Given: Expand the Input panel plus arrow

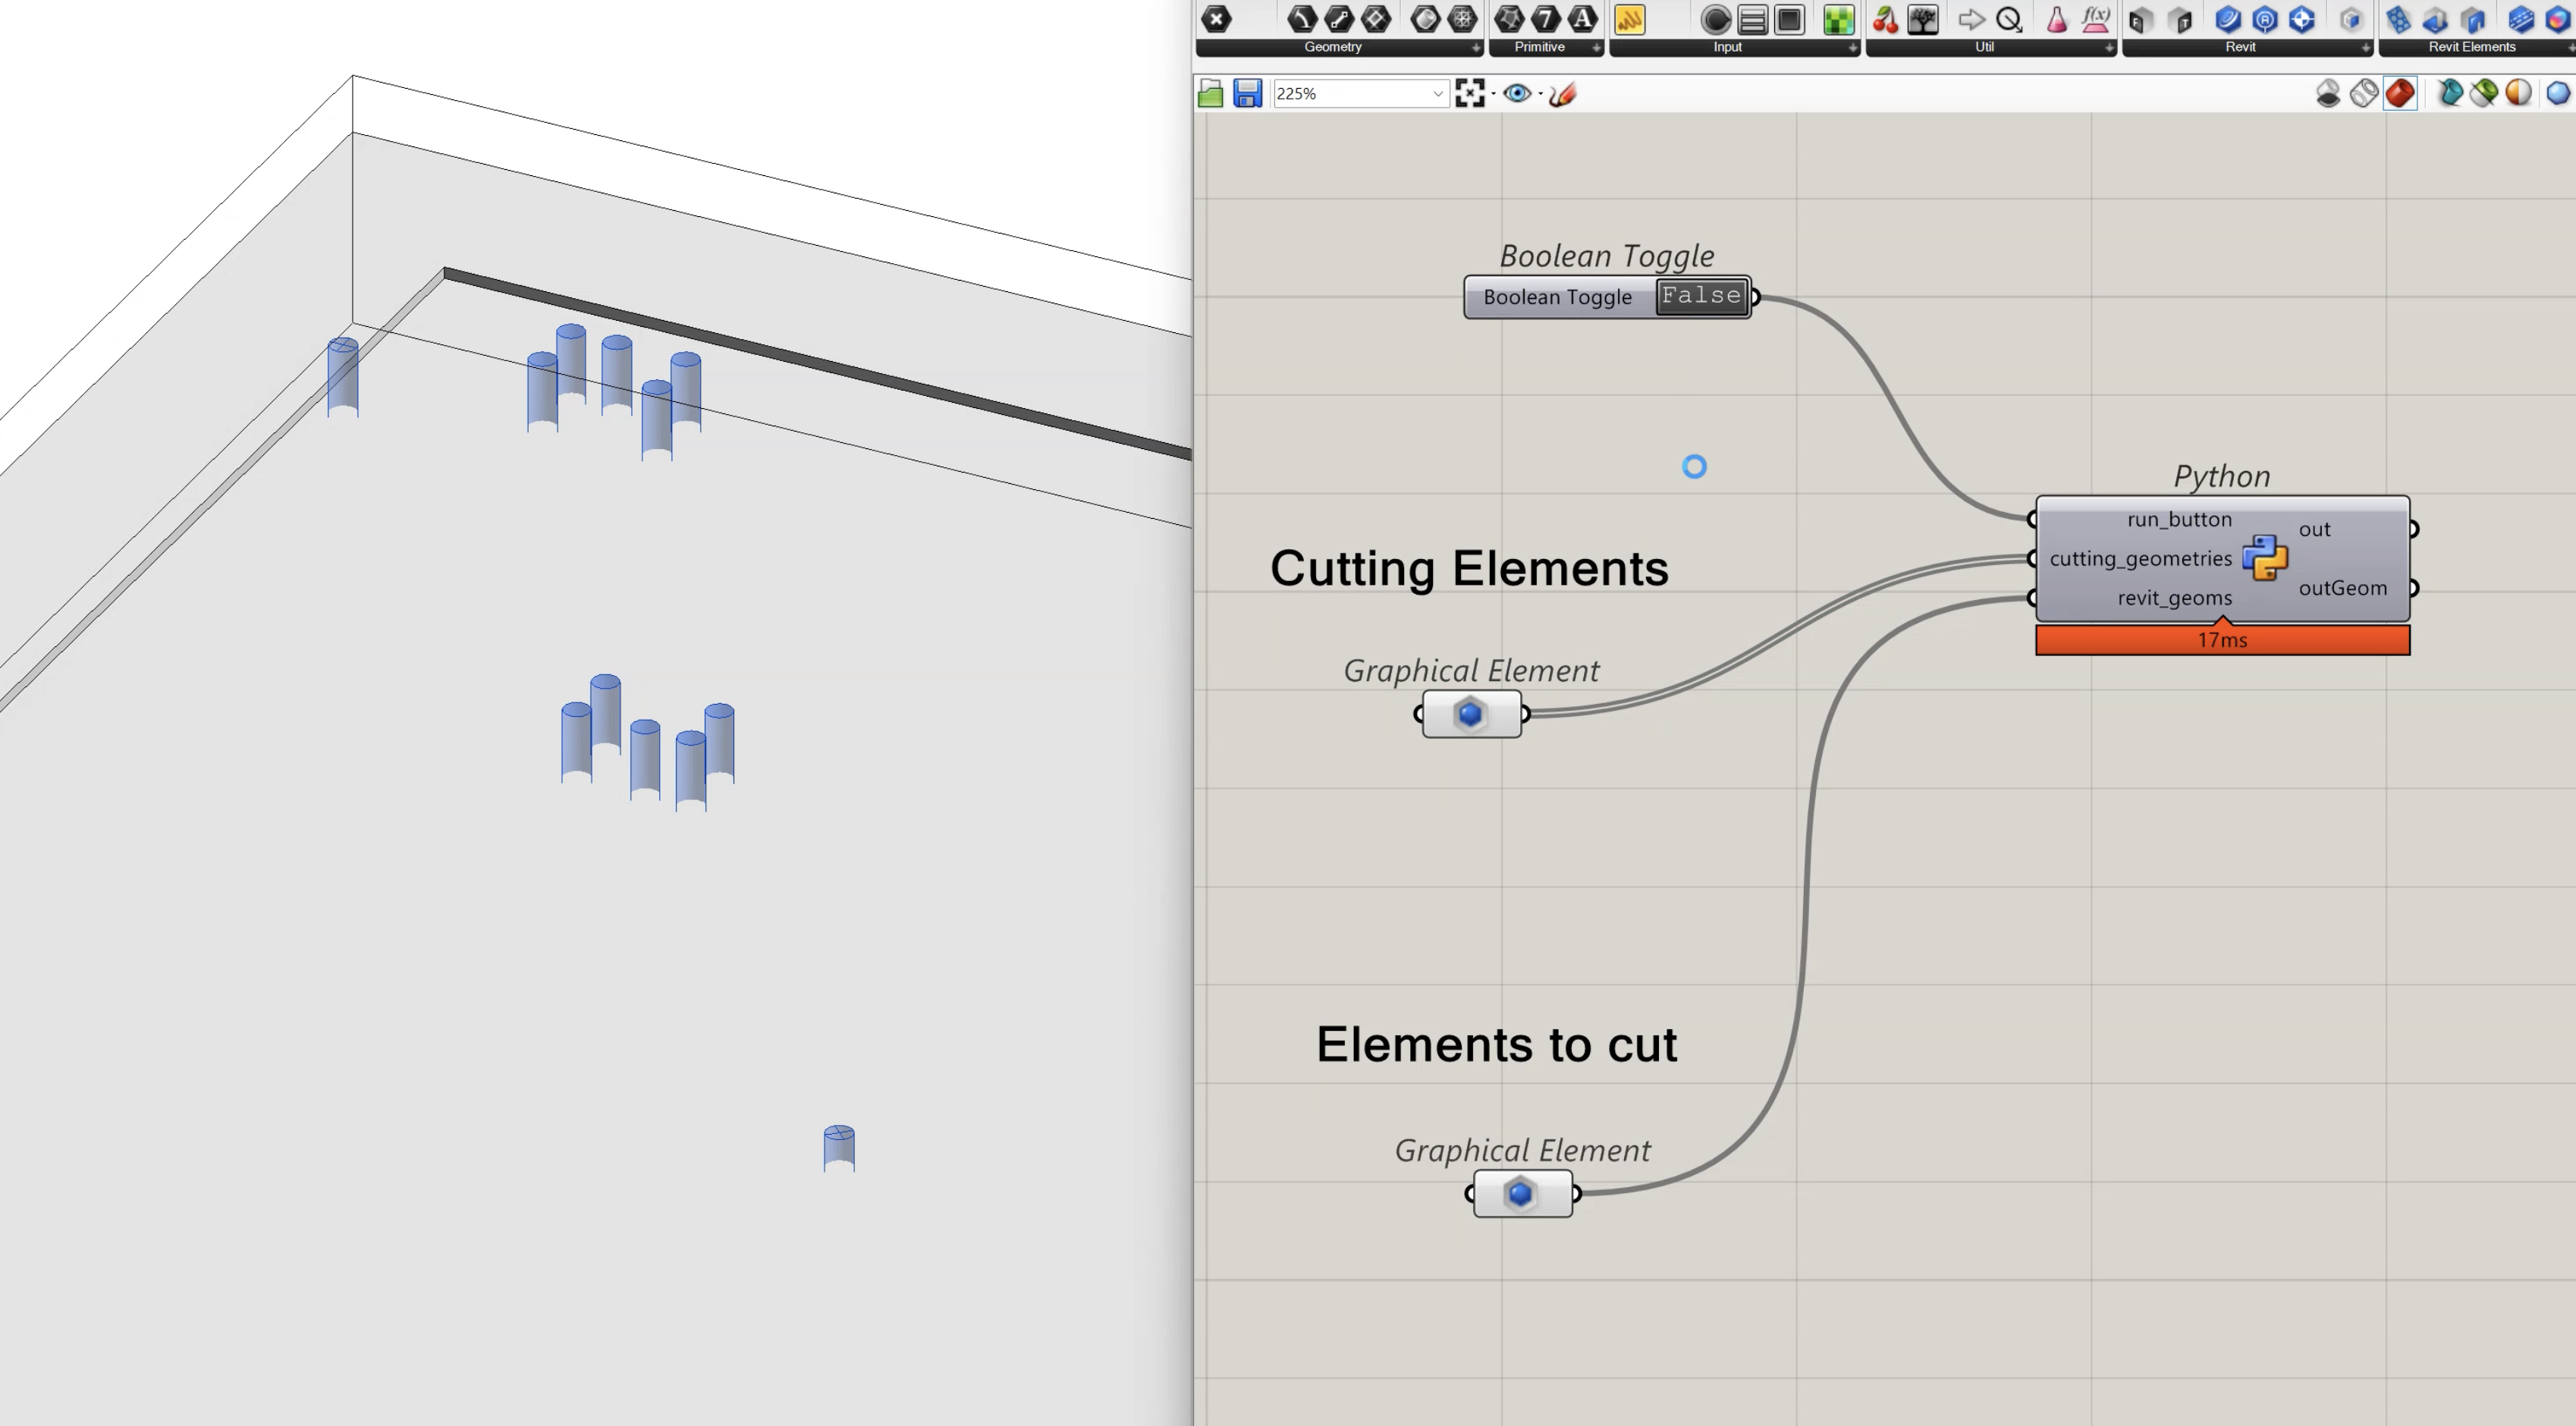Looking at the screenshot, I should [1852, 48].
